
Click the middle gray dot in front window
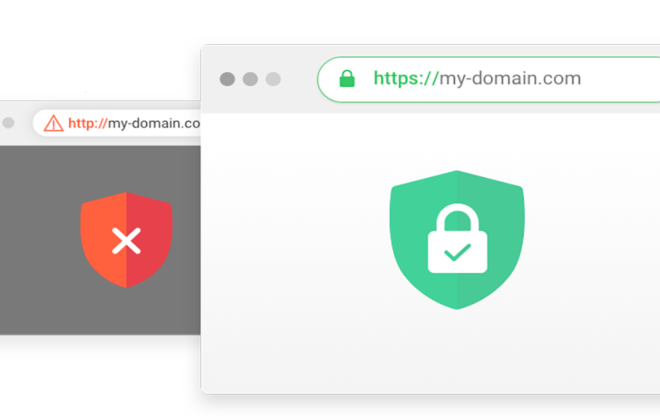tap(250, 79)
